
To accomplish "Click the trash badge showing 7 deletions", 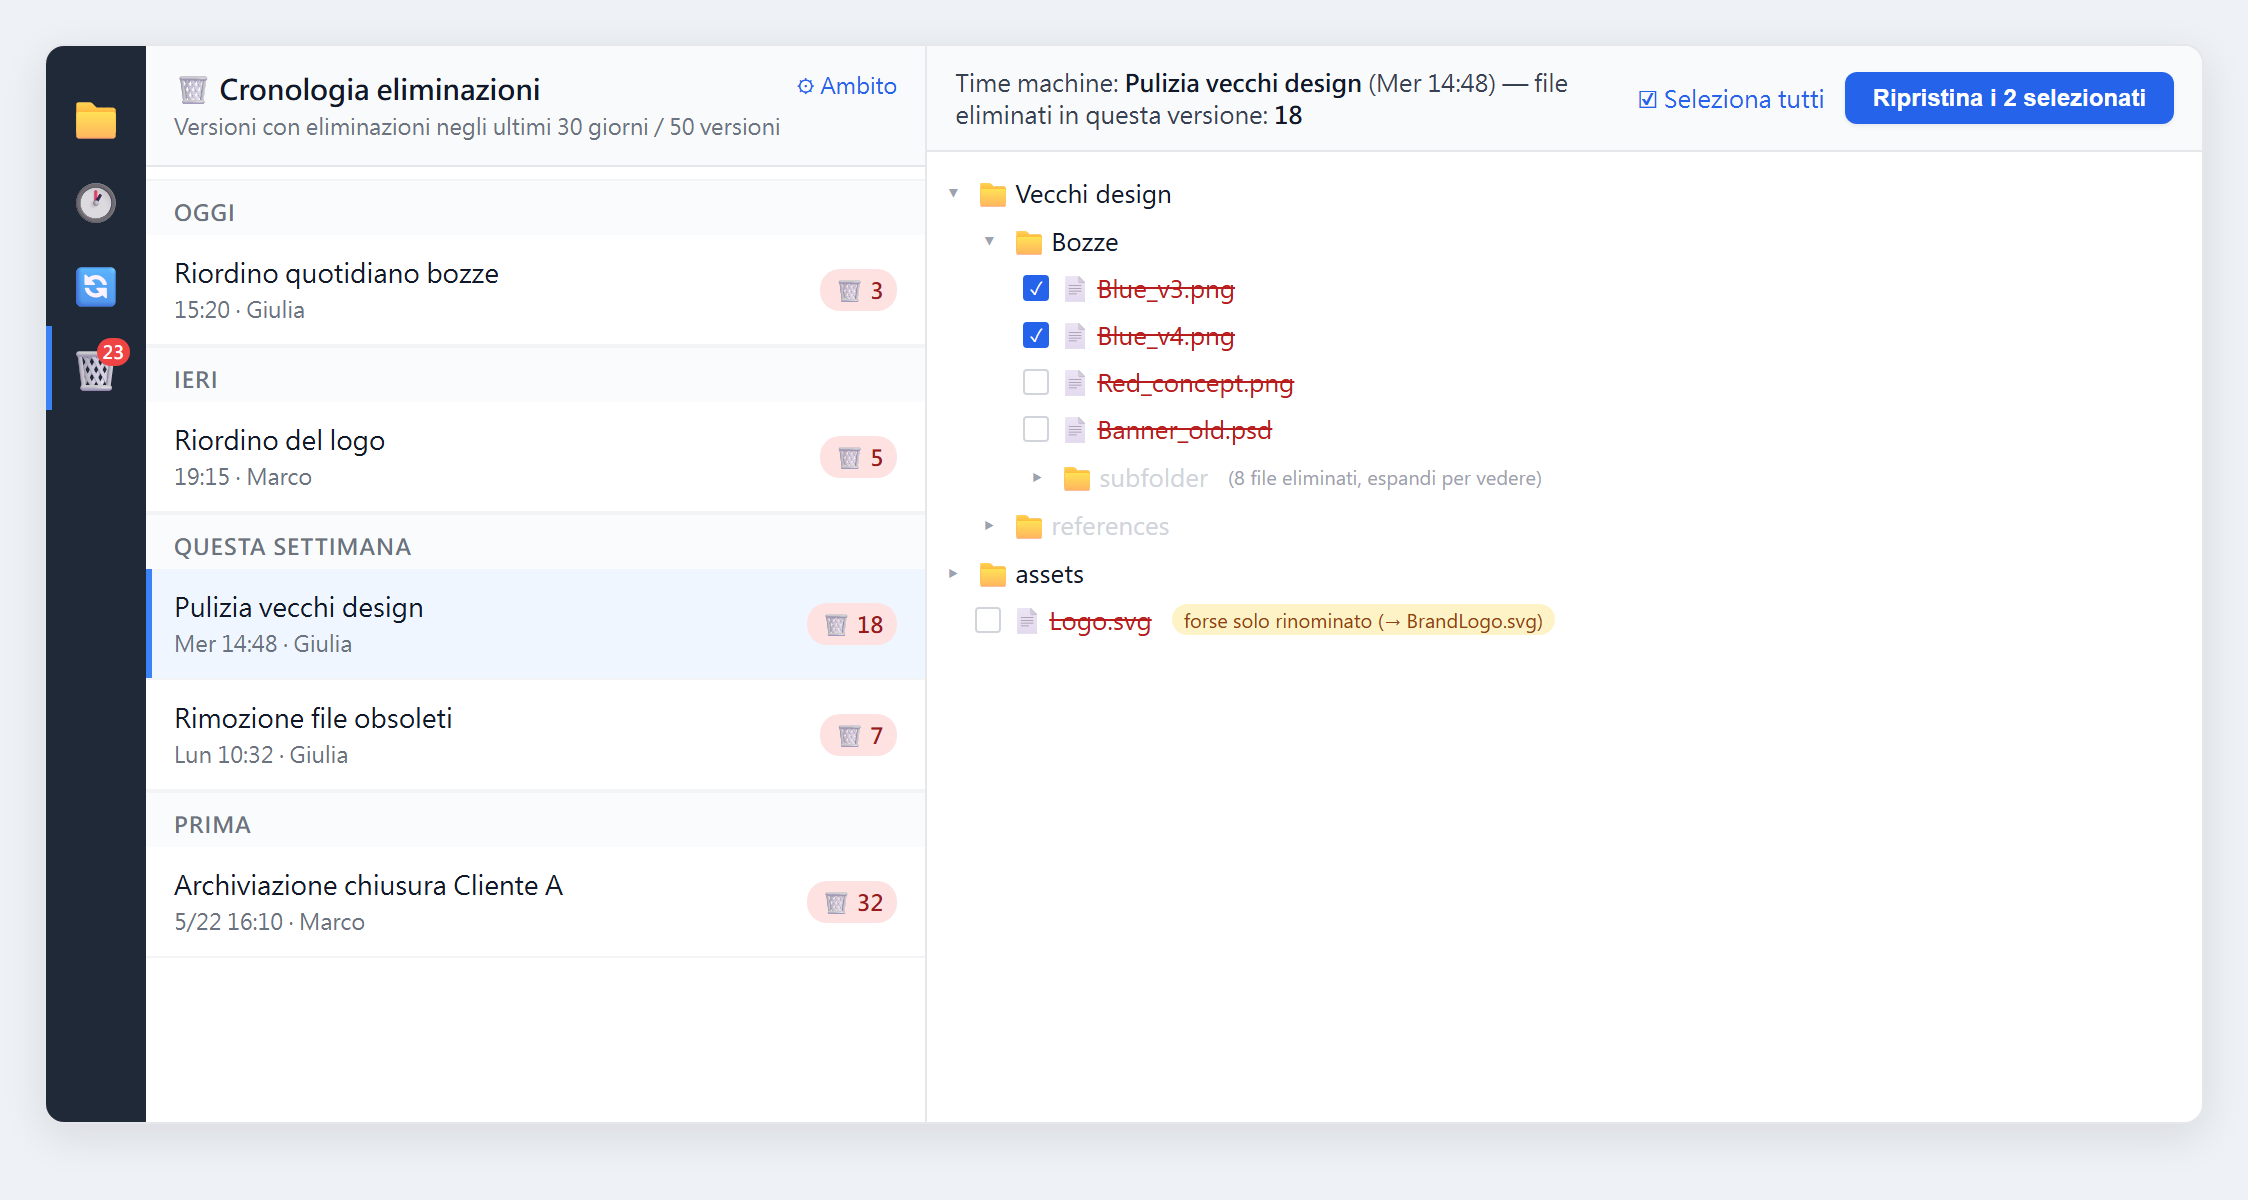I will 859,736.
